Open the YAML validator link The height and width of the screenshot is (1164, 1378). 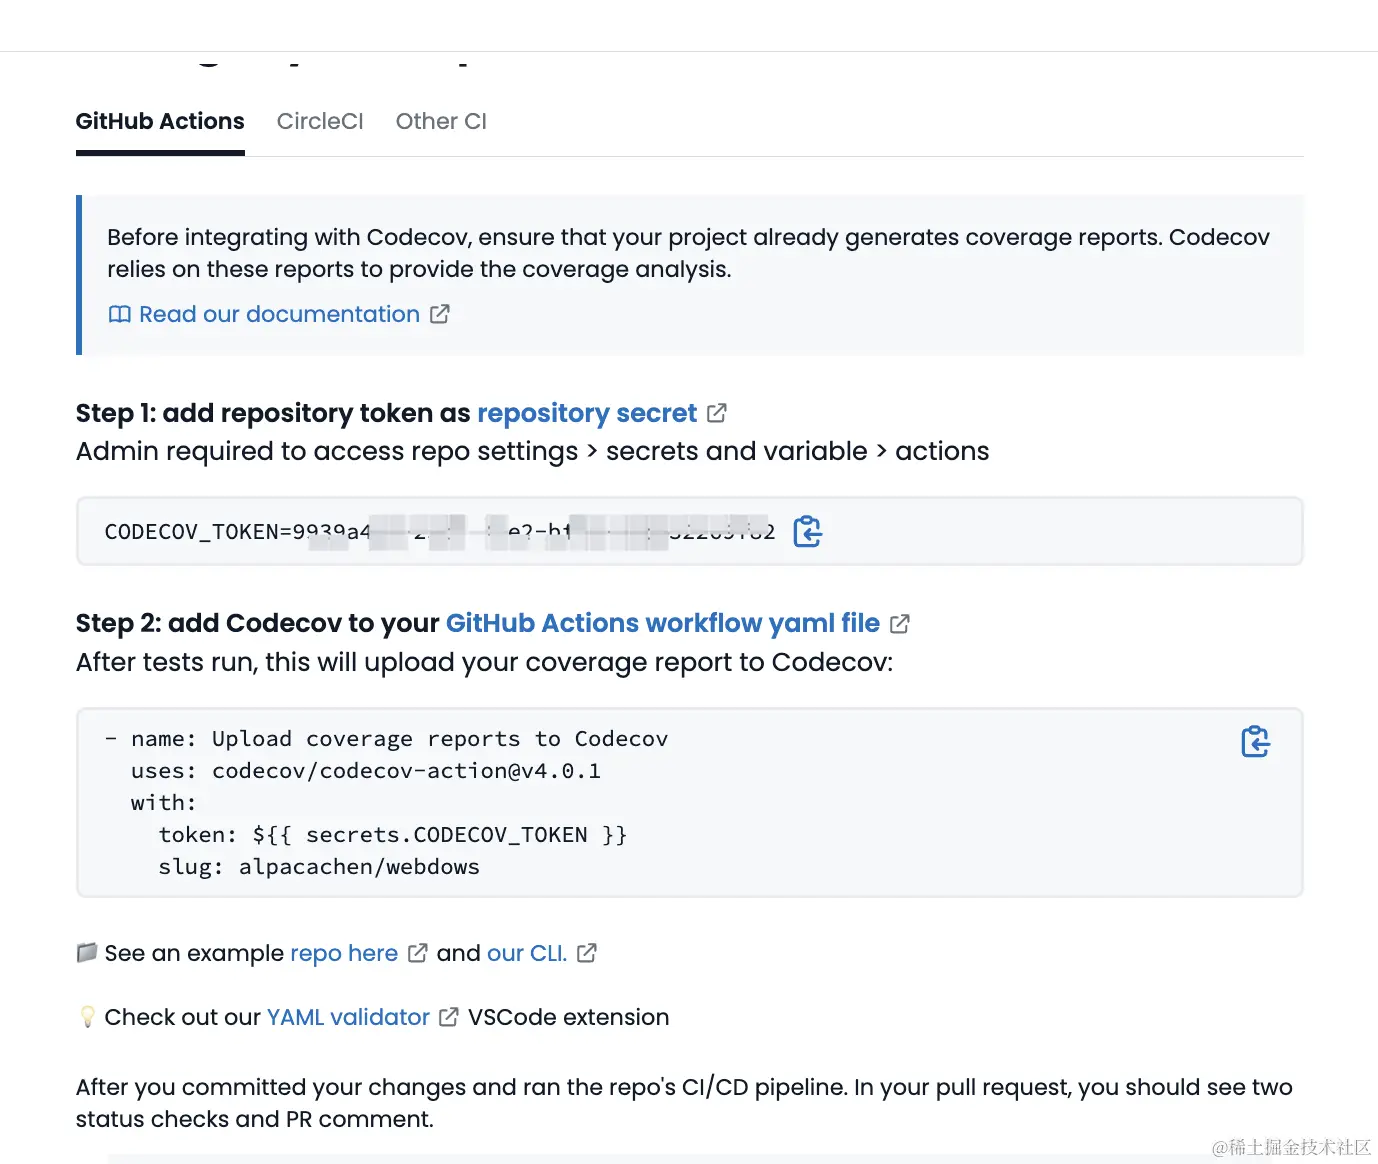(348, 1017)
